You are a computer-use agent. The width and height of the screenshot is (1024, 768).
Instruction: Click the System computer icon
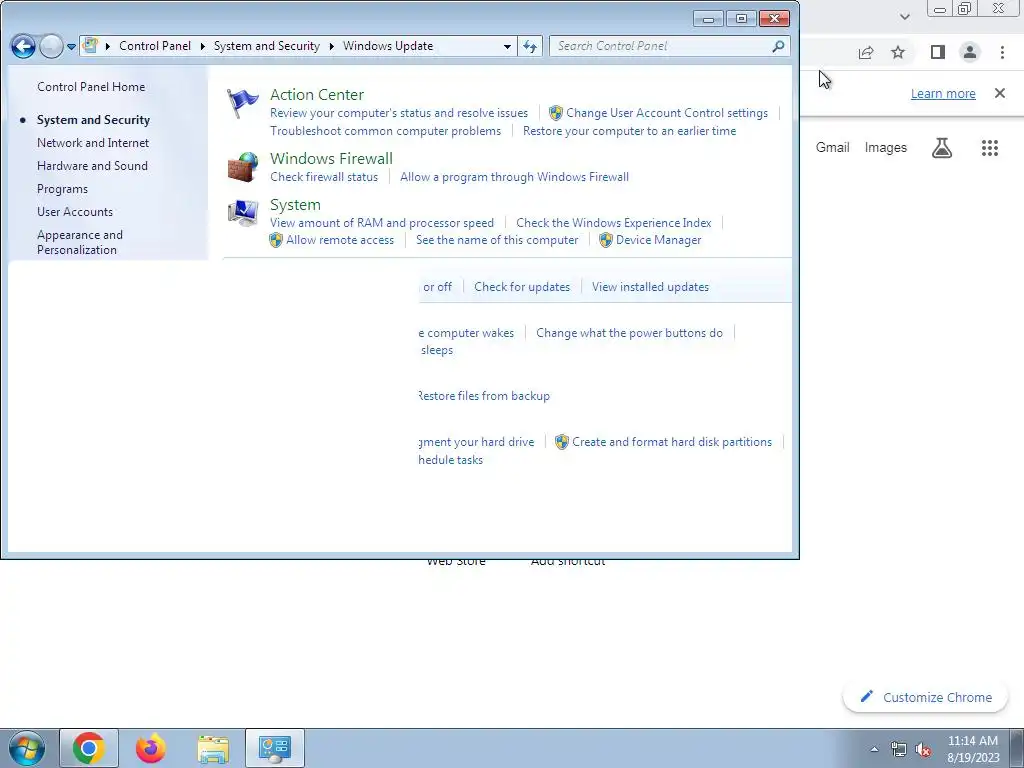click(x=242, y=213)
